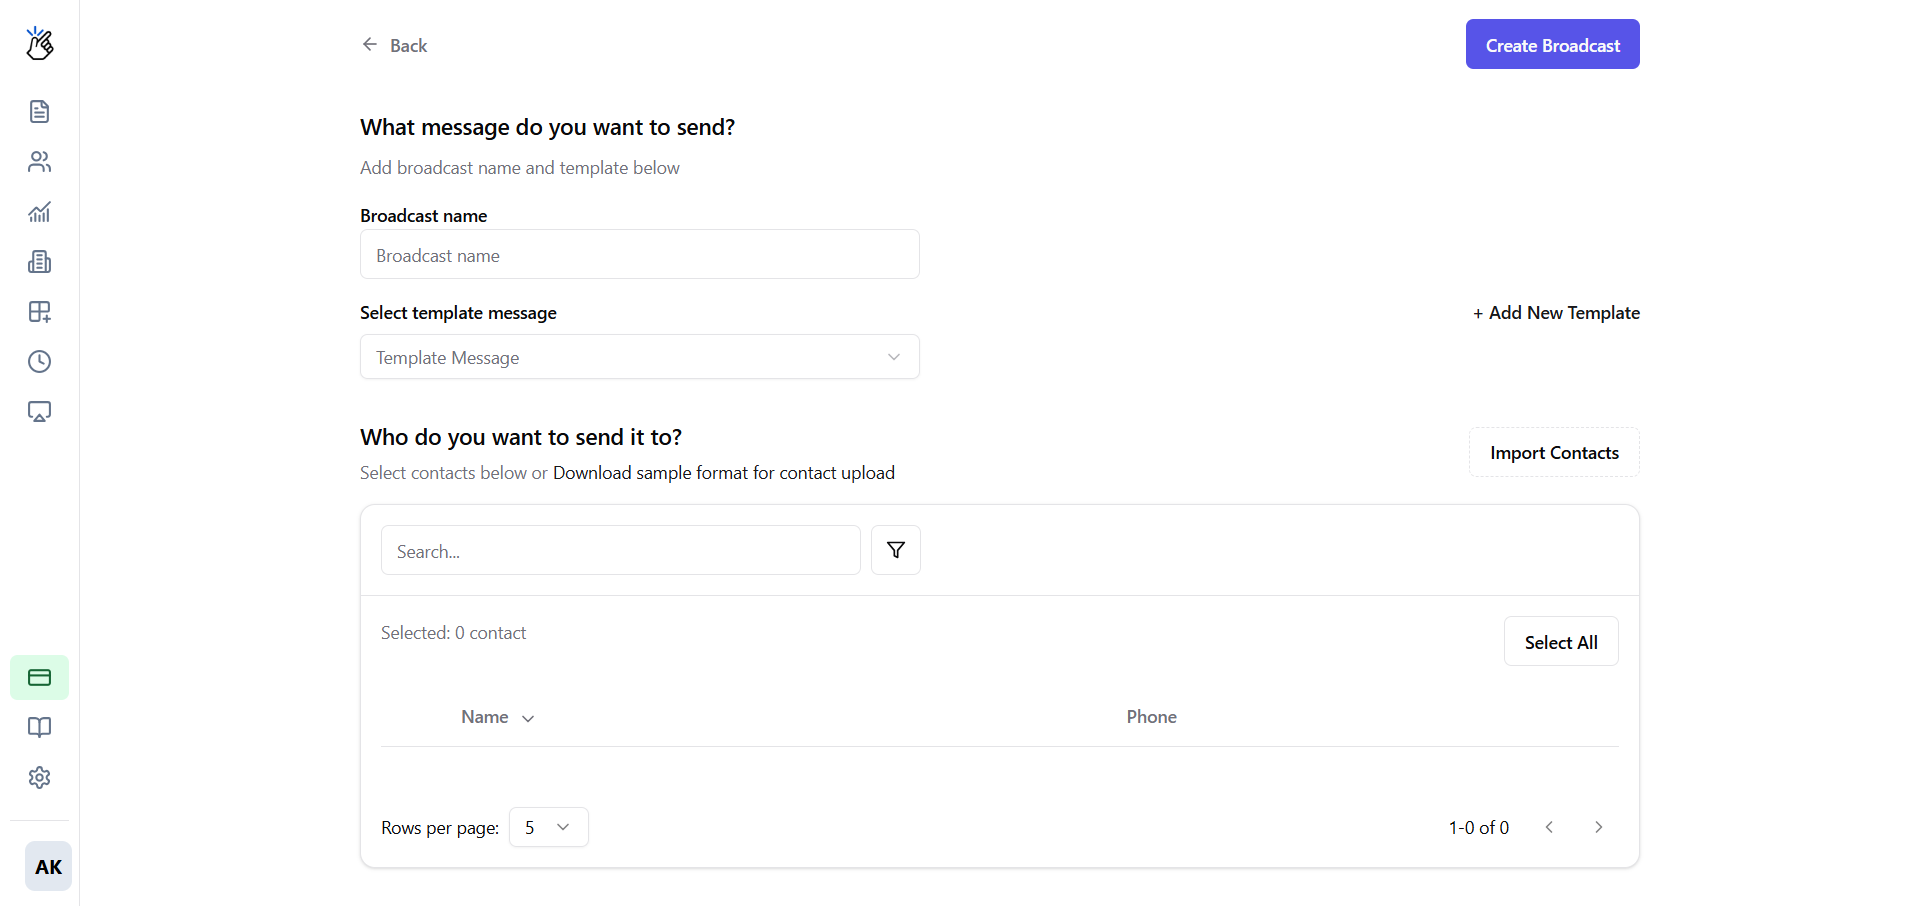
Task: Go to next page of contacts
Action: (1598, 827)
